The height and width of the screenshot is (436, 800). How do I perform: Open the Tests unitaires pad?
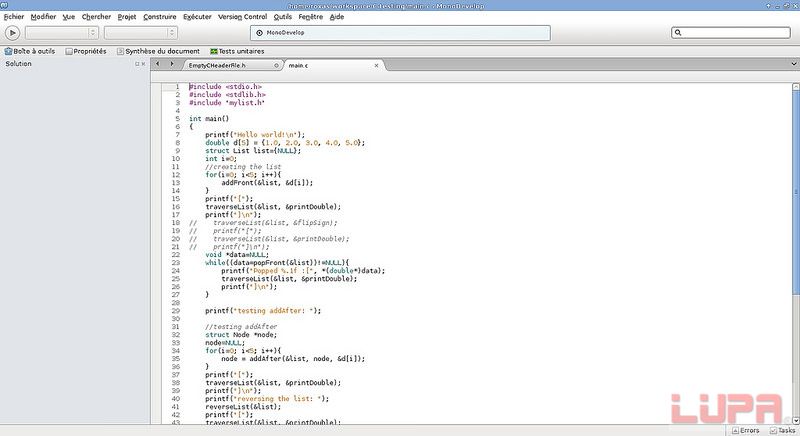(237, 52)
